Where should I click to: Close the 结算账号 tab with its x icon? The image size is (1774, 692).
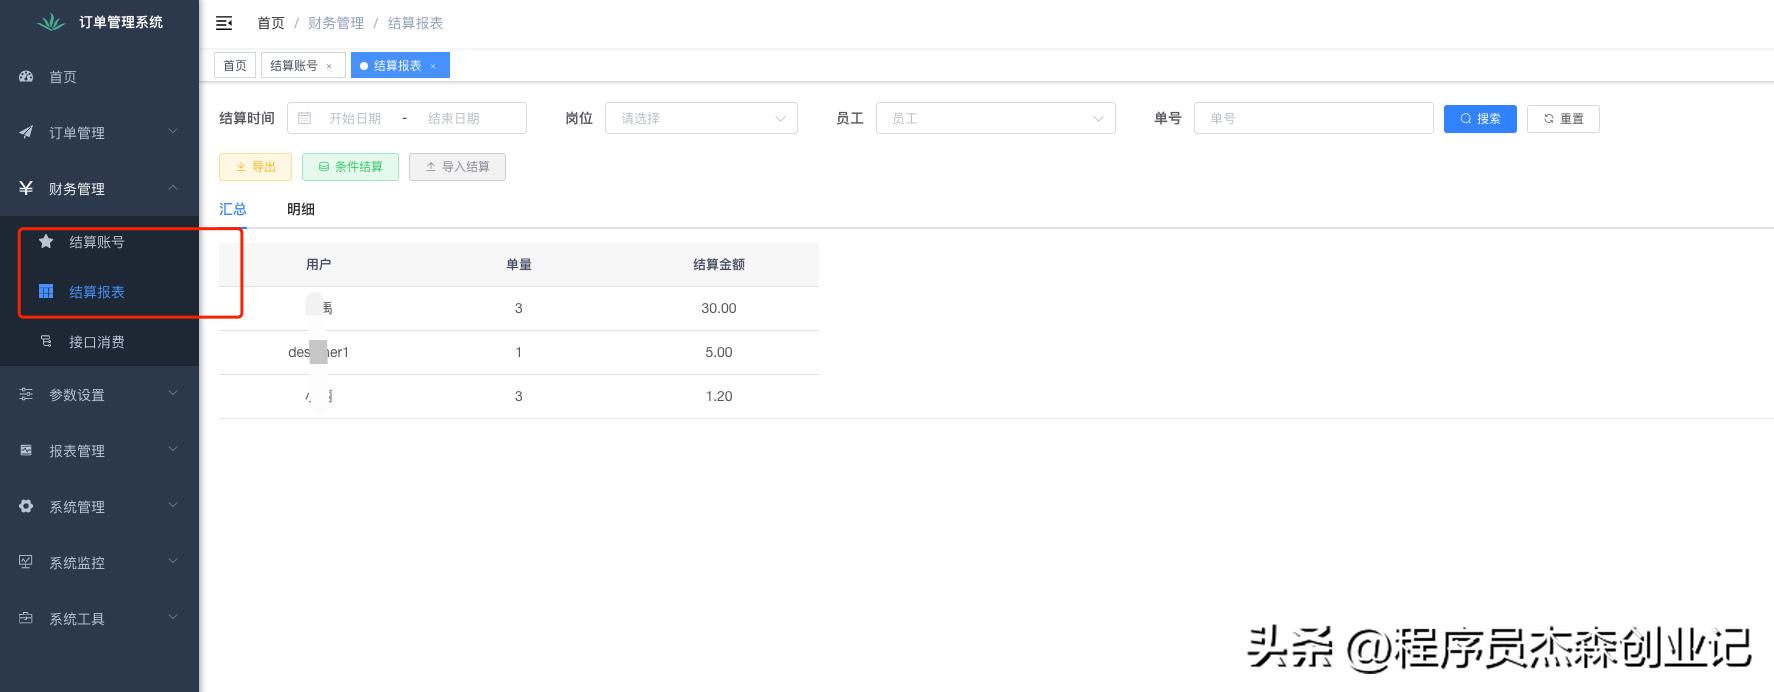[x=329, y=66]
